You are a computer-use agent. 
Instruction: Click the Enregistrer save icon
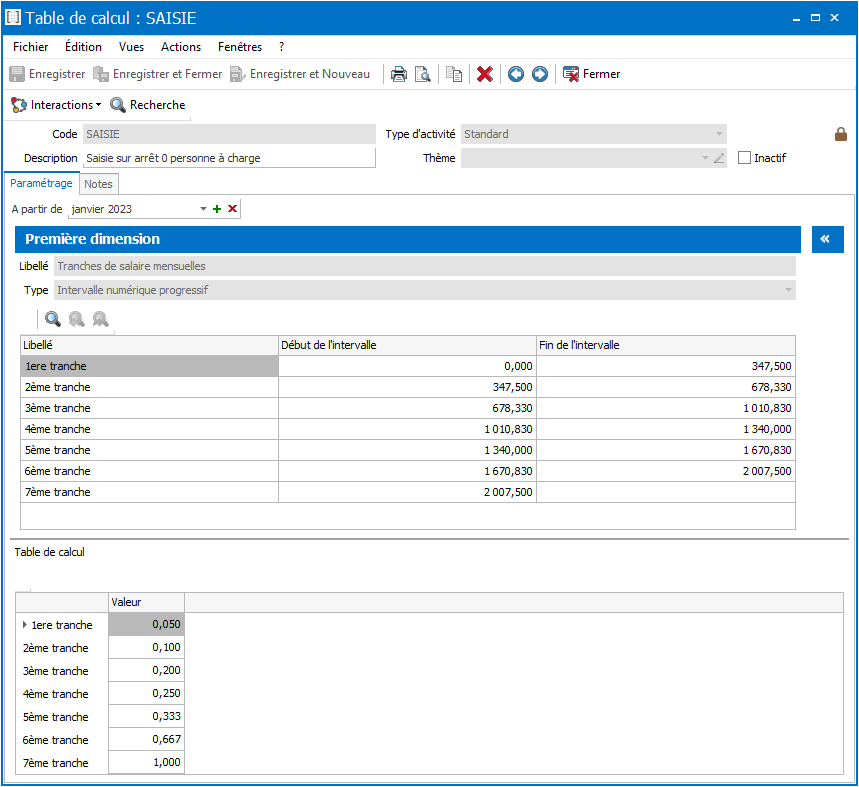tap(17, 74)
